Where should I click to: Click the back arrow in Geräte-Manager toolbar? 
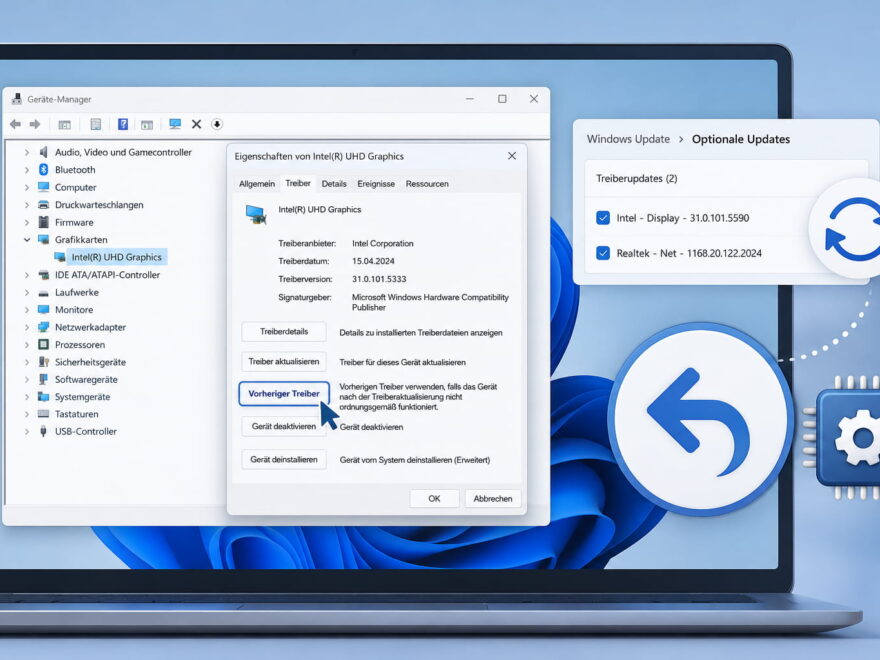click(x=15, y=124)
